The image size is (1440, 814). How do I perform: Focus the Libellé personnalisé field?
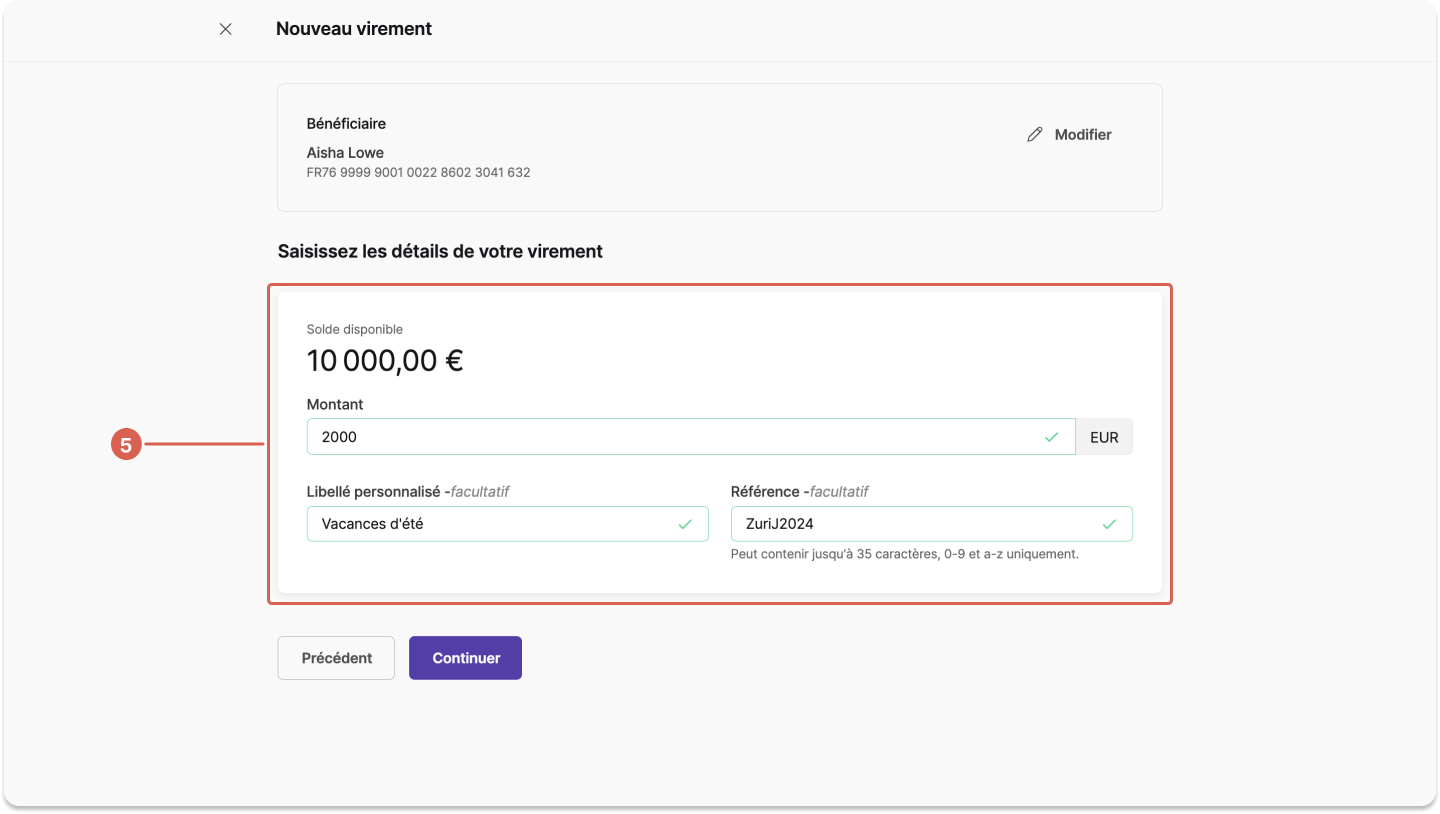tap(508, 524)
